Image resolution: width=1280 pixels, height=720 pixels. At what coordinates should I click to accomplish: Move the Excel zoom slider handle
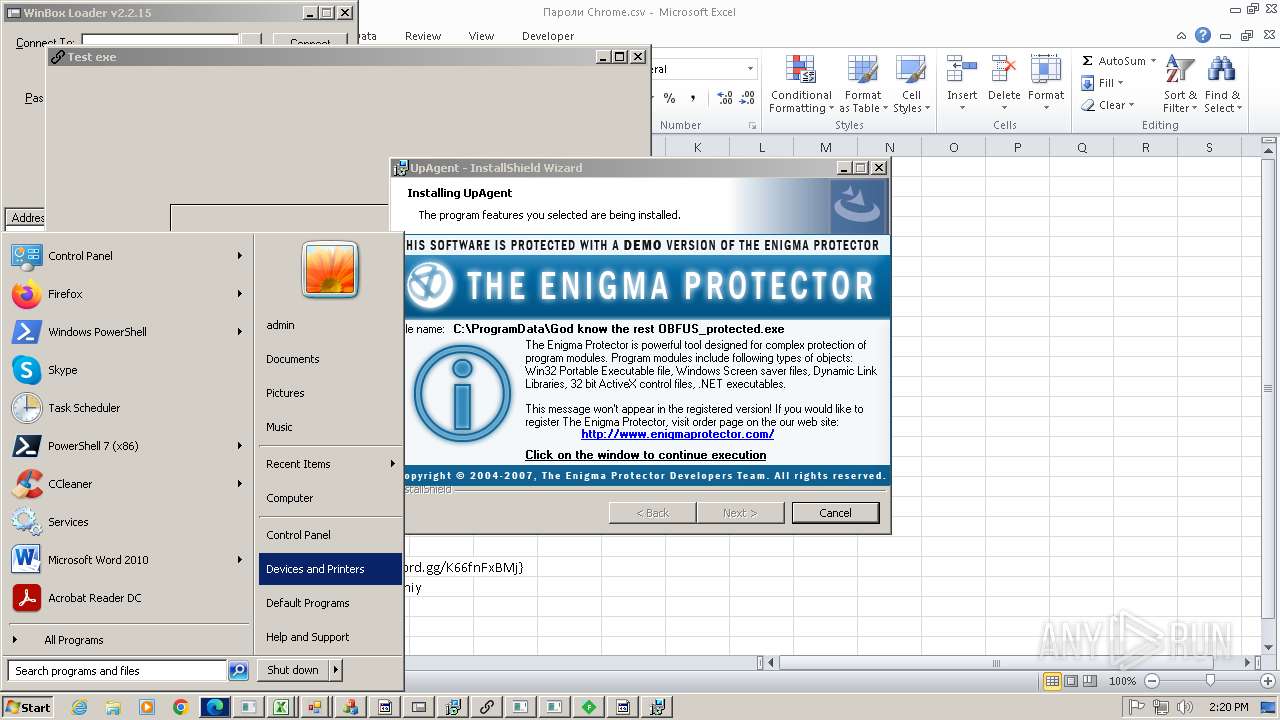click(1210, 681)
